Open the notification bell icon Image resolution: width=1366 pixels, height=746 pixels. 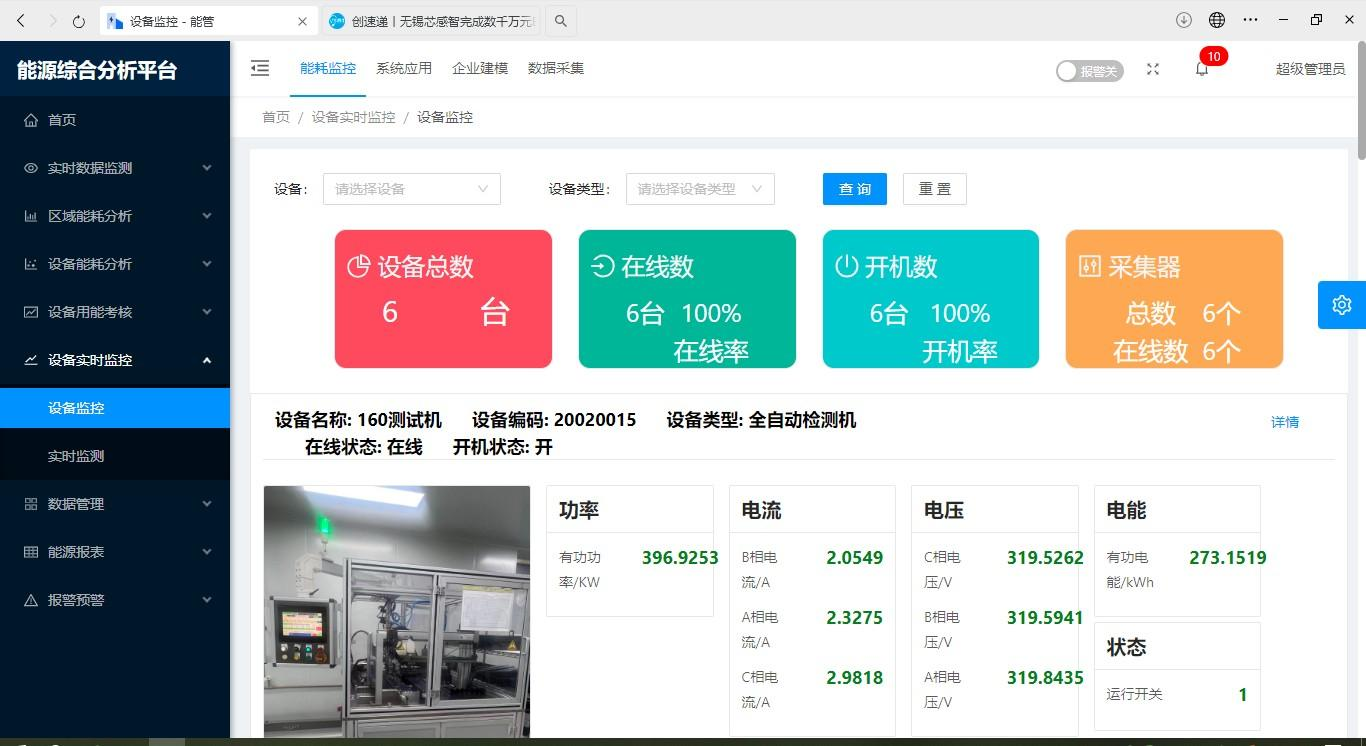(x=1202, y=69)
